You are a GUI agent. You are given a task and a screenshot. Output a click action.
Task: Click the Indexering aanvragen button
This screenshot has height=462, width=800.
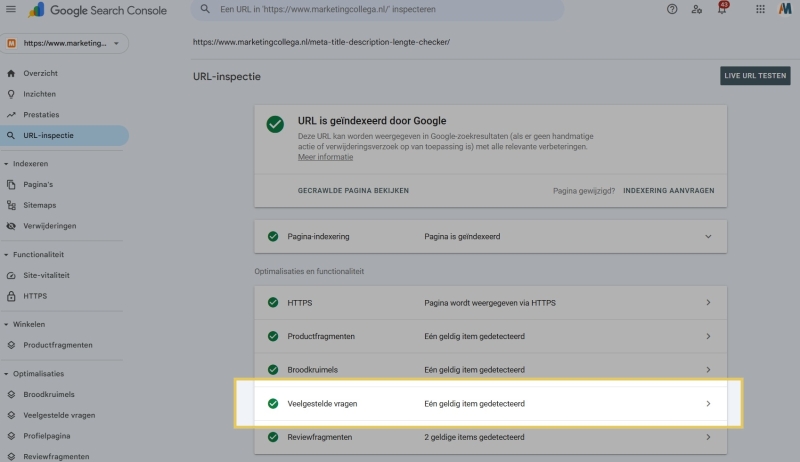click(668, 190)
